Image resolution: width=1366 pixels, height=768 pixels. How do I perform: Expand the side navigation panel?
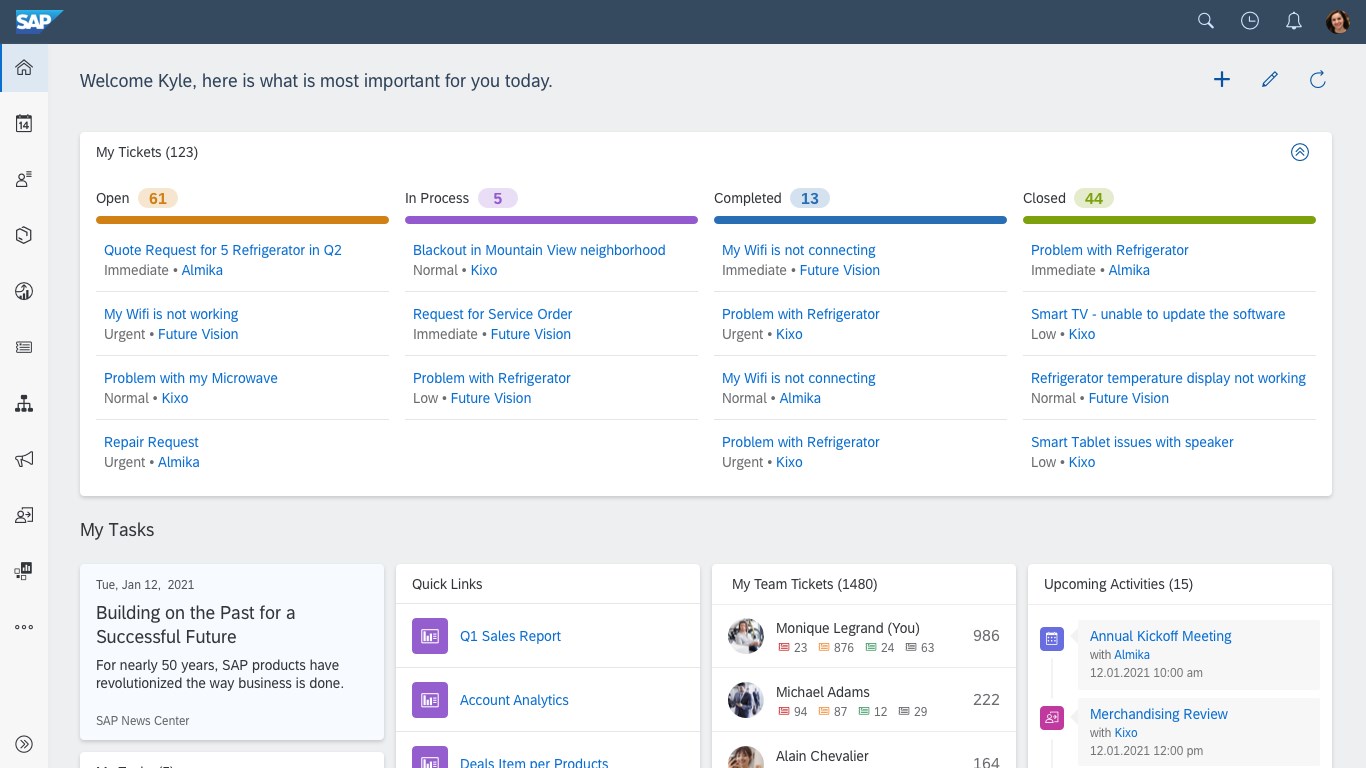pos(24,744)
